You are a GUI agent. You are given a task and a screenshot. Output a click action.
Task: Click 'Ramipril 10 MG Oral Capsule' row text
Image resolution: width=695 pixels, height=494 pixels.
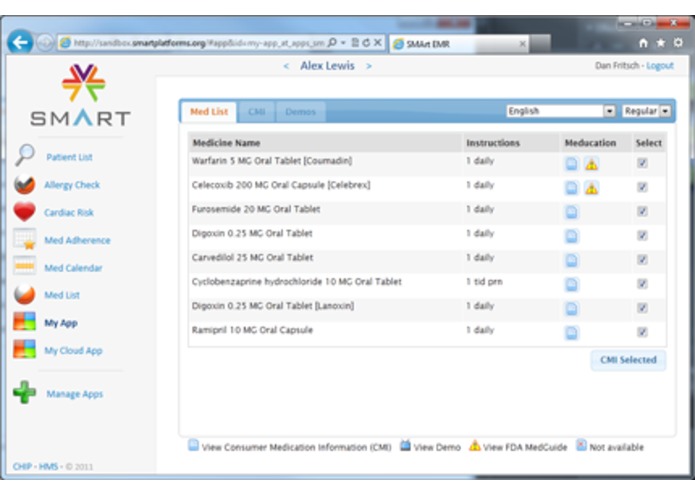(252, 330)
